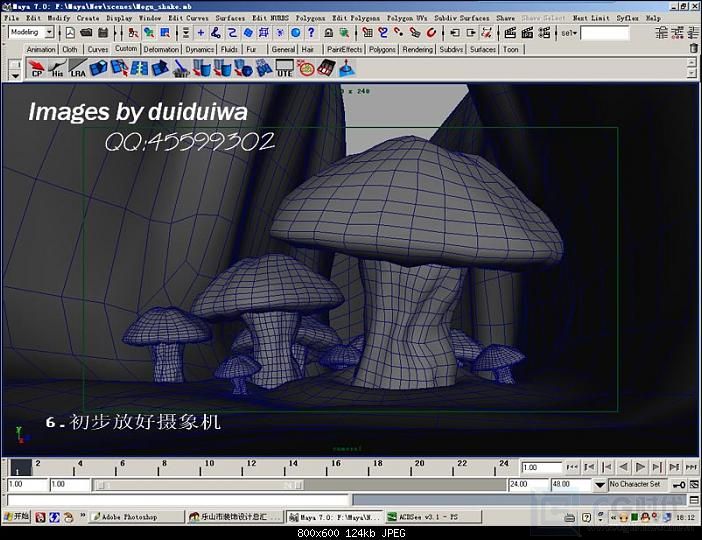Click the paint brush bucket shelf icon
The height and width of the screenshot is (540, 702).
181,69
